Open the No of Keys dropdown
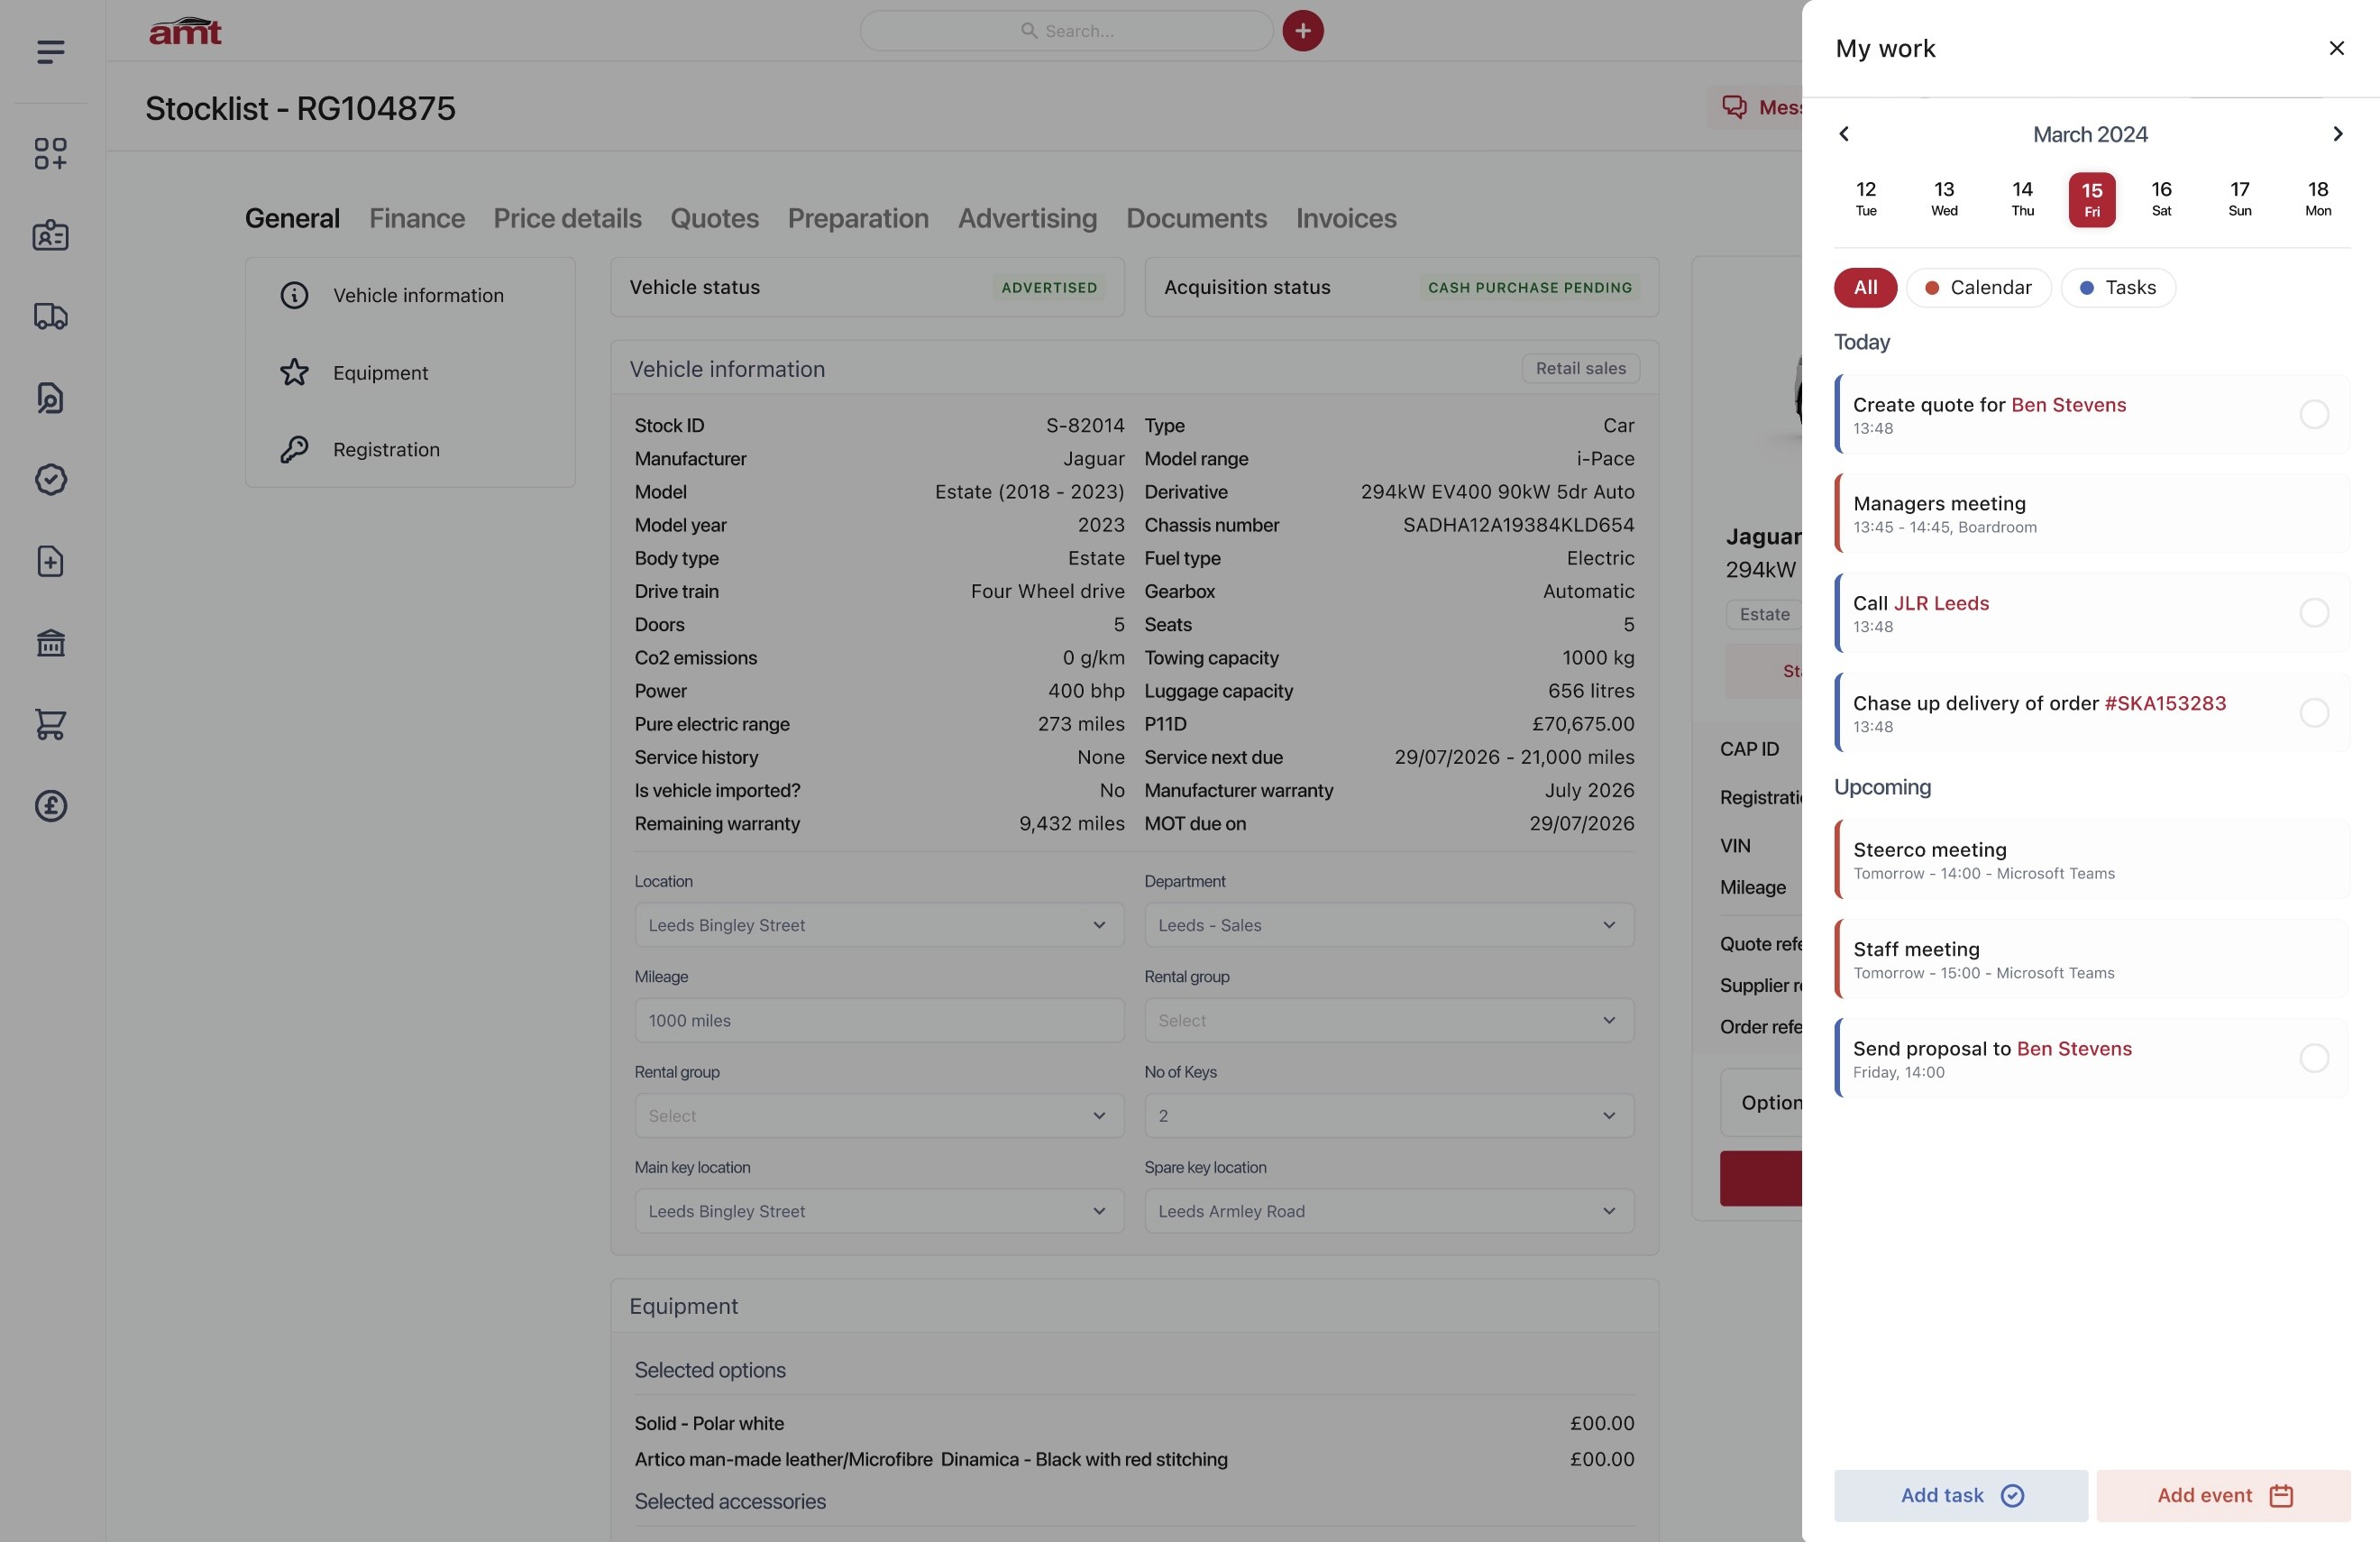The image size is (2380, 1542). (1389, 1116)
